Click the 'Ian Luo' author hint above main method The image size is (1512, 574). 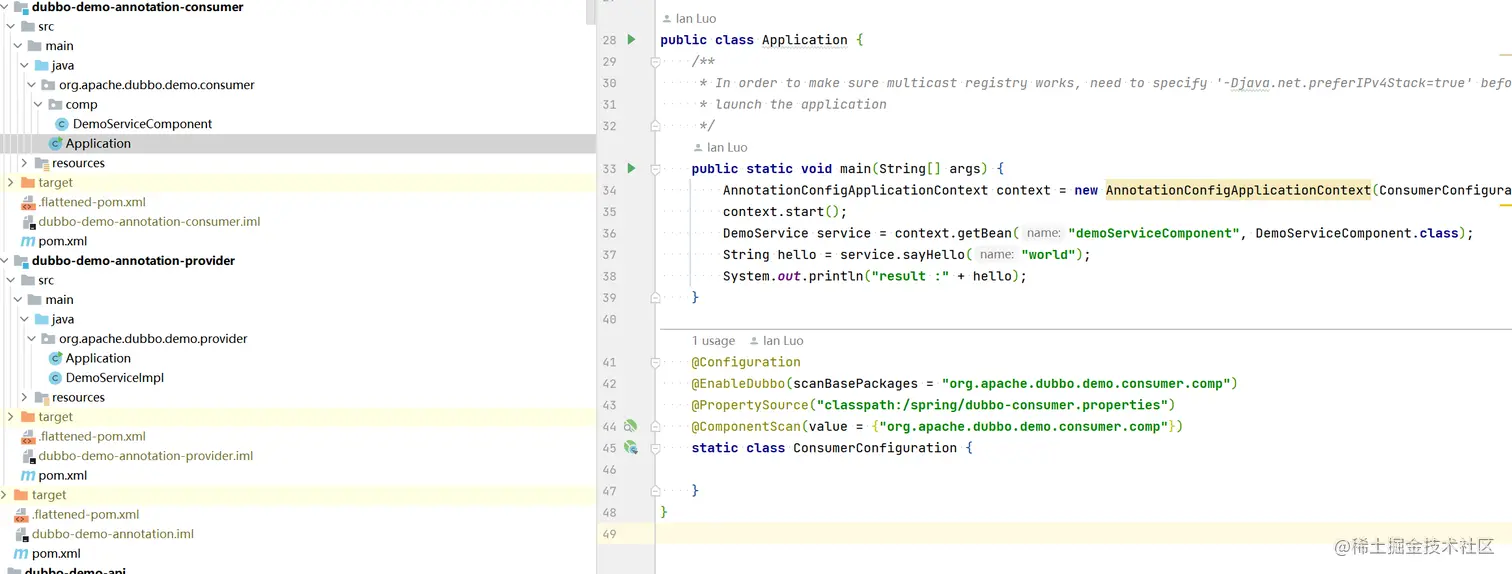click(720, 147)
